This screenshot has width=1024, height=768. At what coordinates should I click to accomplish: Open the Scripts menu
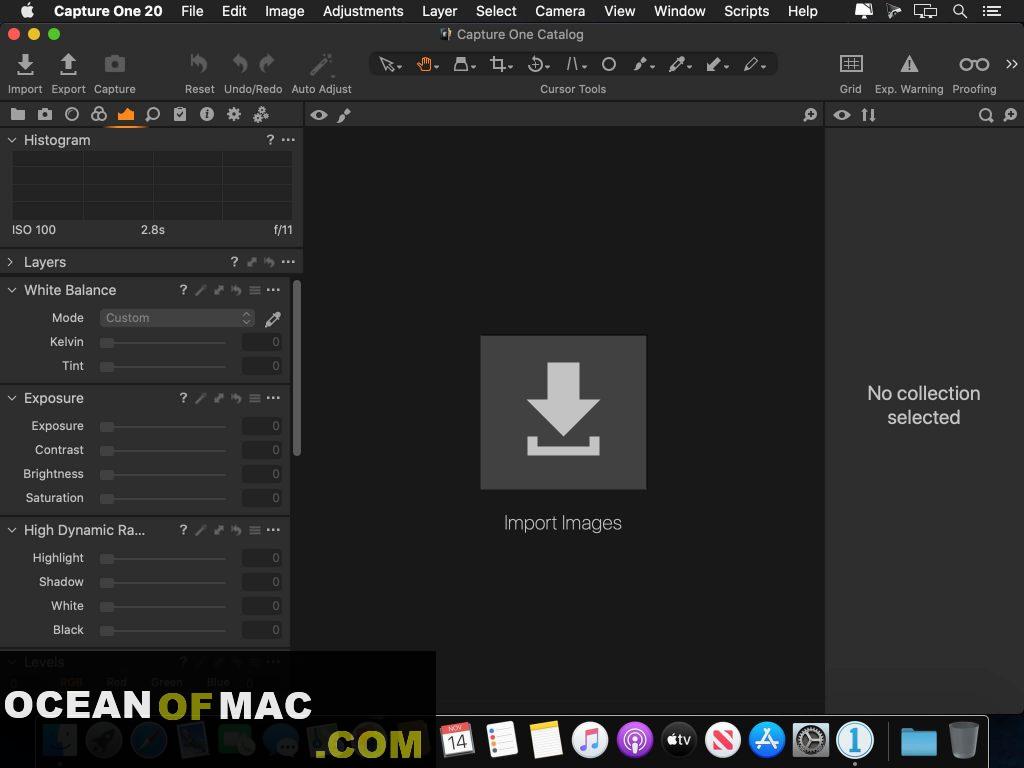click(x=746, y=11)
